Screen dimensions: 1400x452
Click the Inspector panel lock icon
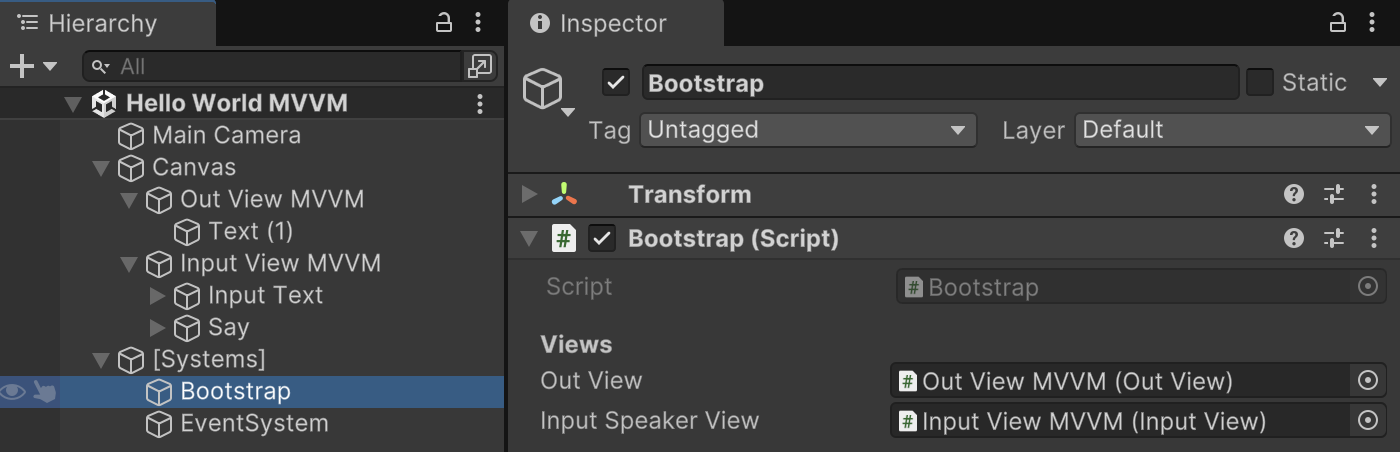[1337, 23]
